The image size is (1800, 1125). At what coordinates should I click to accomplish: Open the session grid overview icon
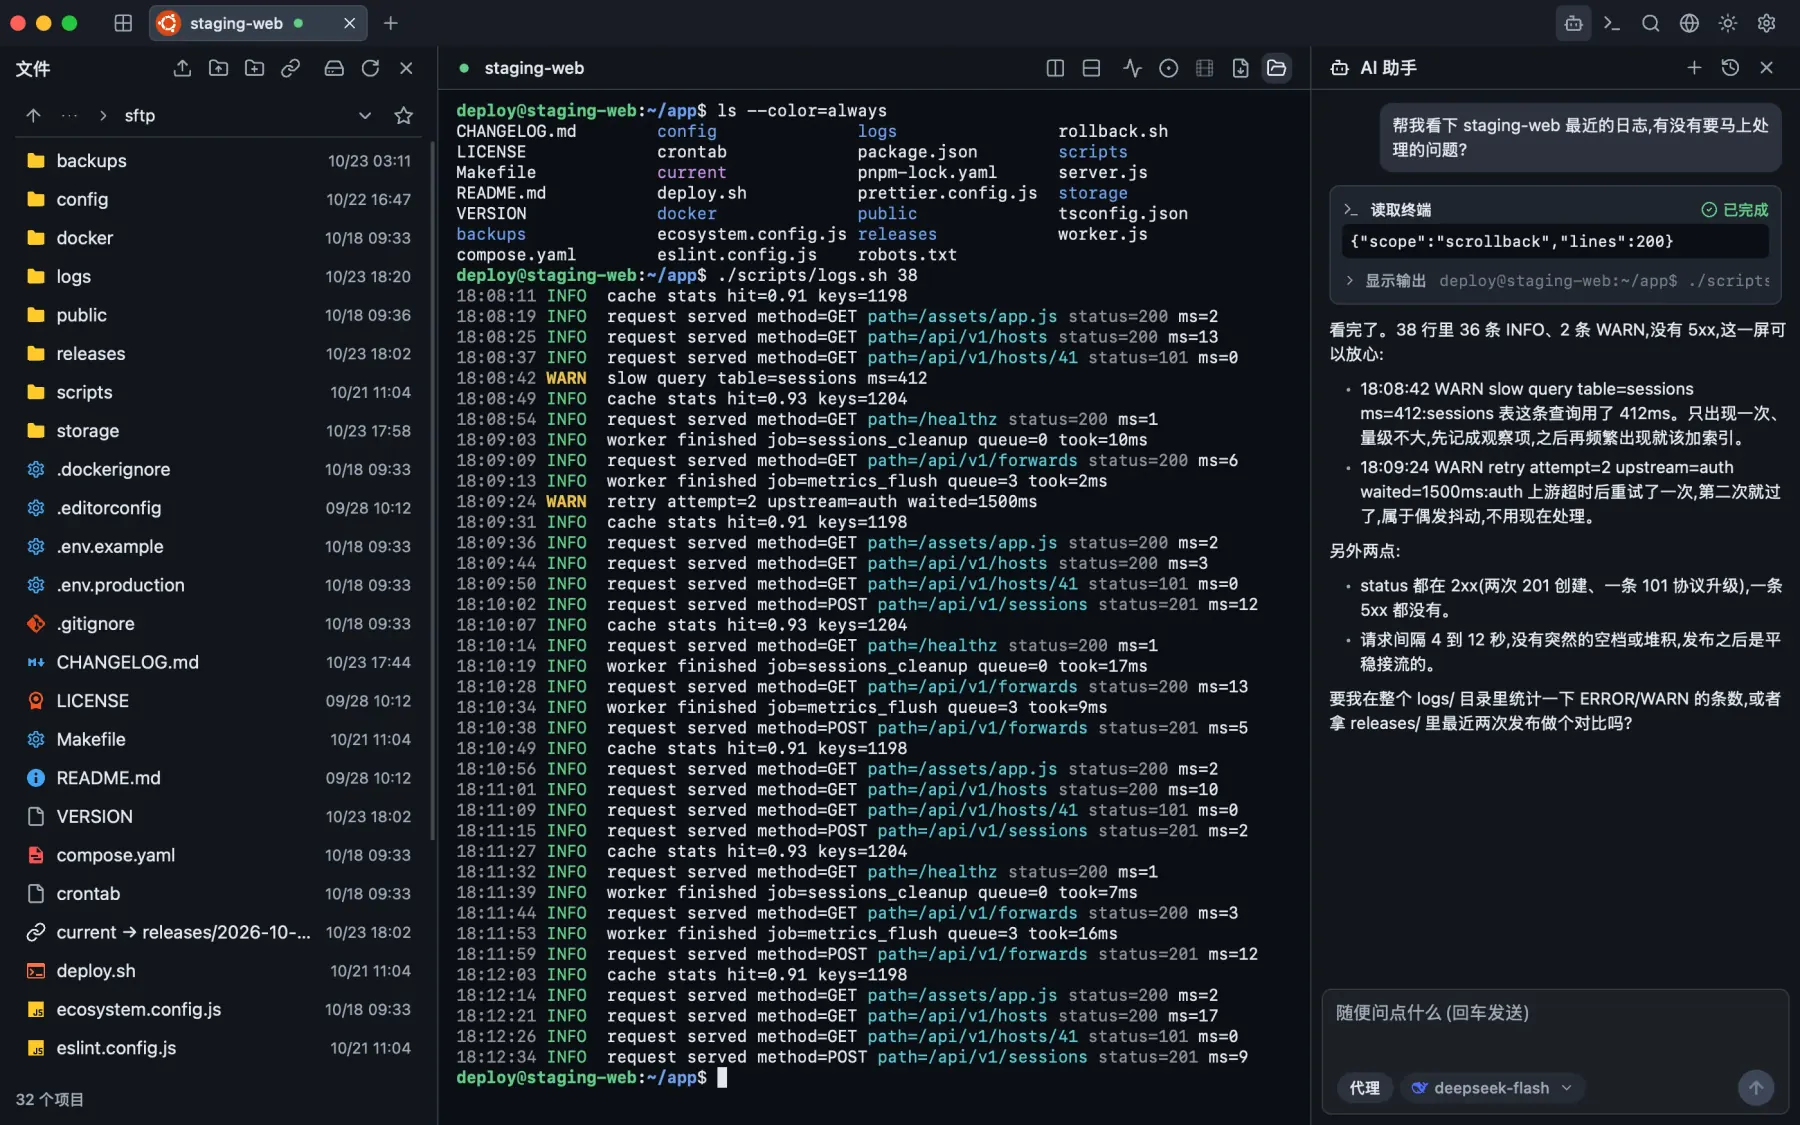[x=123, y=23]
